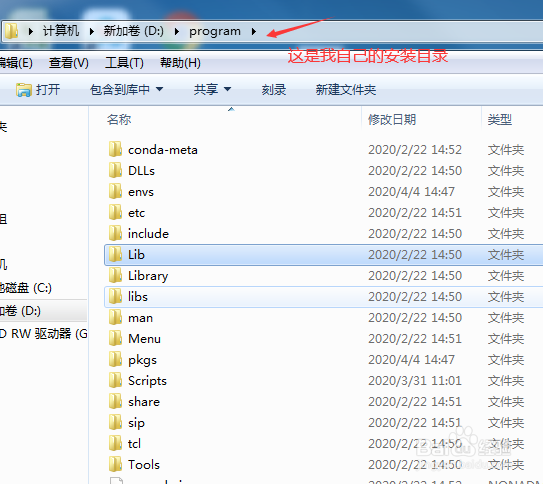Click the include folder icon

pyautogui.click(x=115, y=233)
